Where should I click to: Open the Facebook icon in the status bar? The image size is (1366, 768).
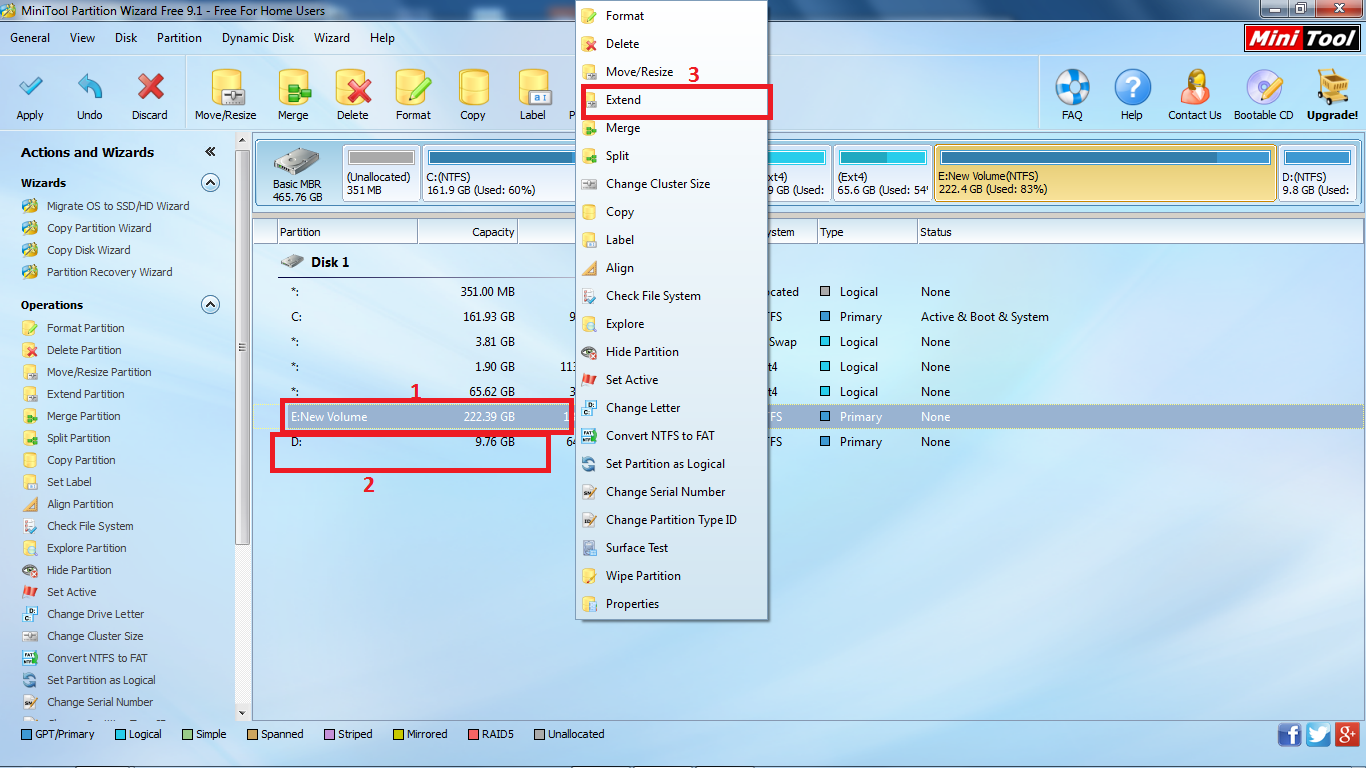pos(1290,735)
